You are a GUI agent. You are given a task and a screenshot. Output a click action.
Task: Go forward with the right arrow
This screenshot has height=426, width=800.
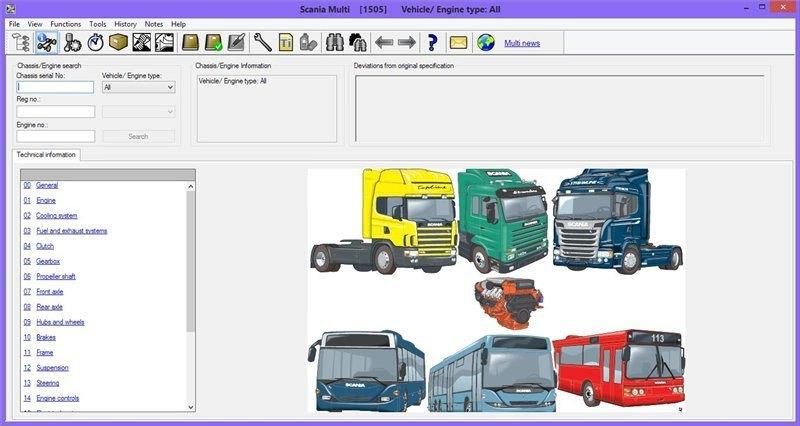click(x=407, y=43)
